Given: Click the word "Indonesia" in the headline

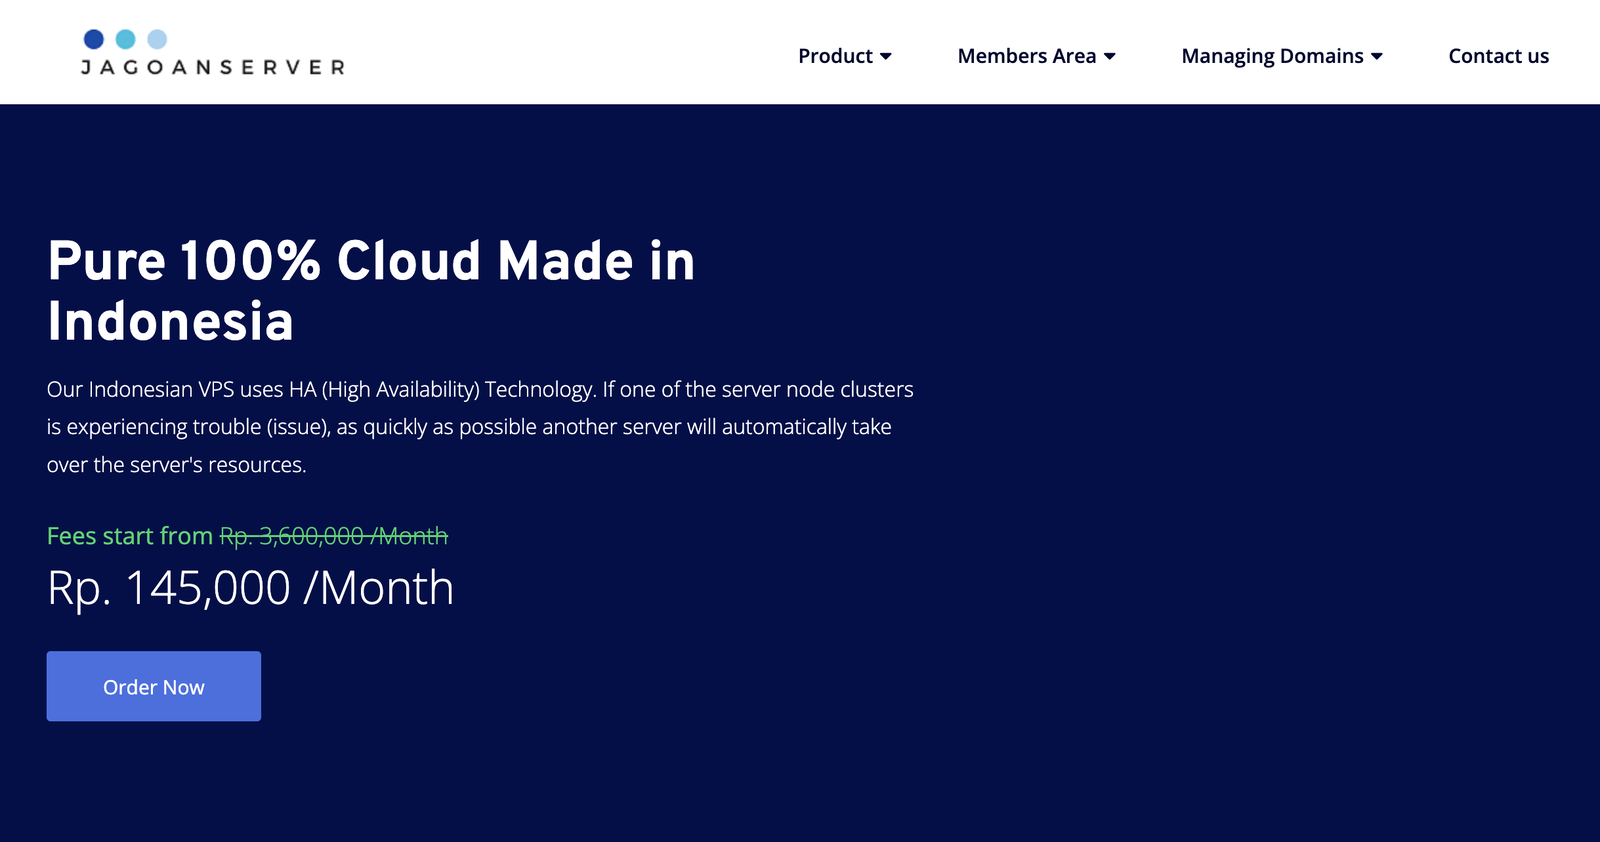Looking at the screenshot, I should pos(170,321).
